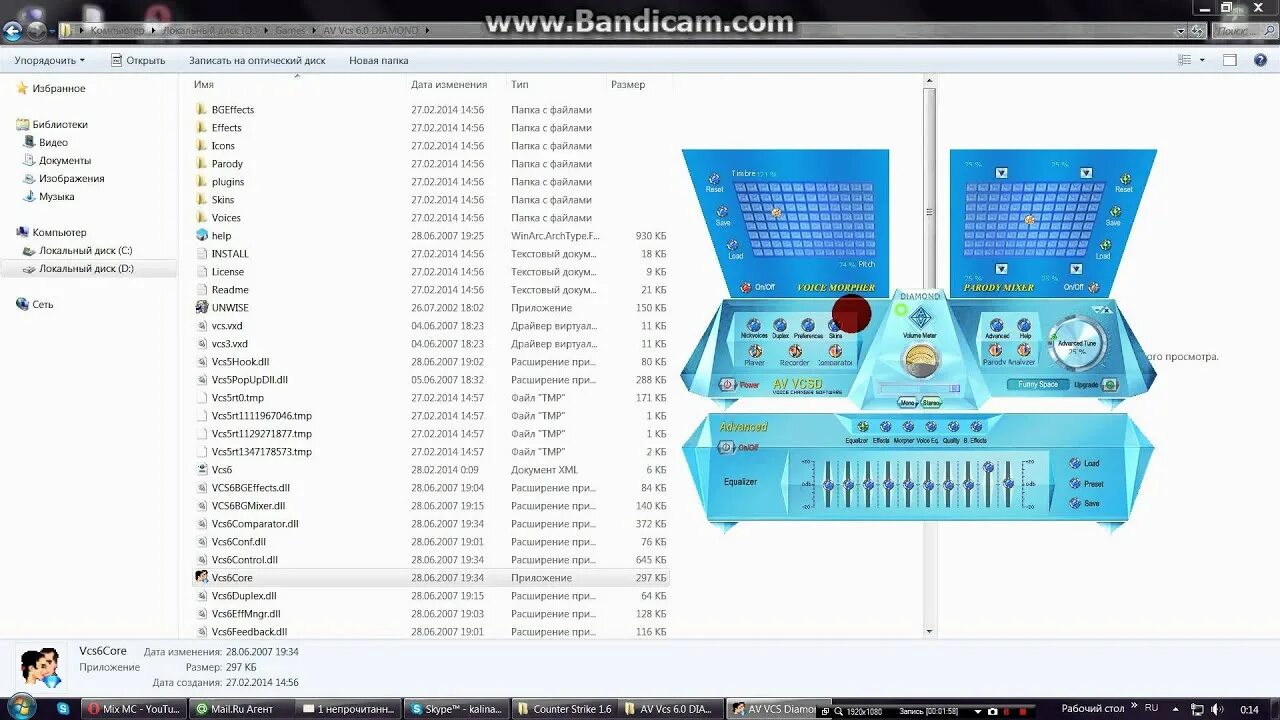
Task: Toggle Parody Mixer On/Off
Action: (1093, 287)
